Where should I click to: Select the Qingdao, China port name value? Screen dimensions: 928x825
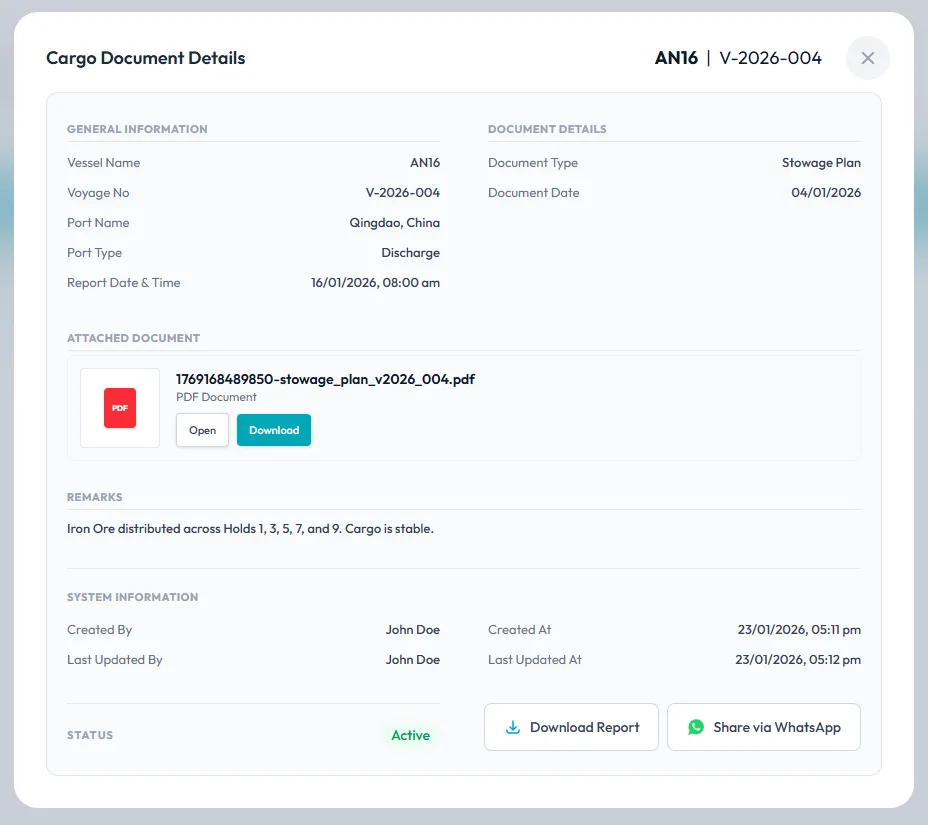coord(394,223)
